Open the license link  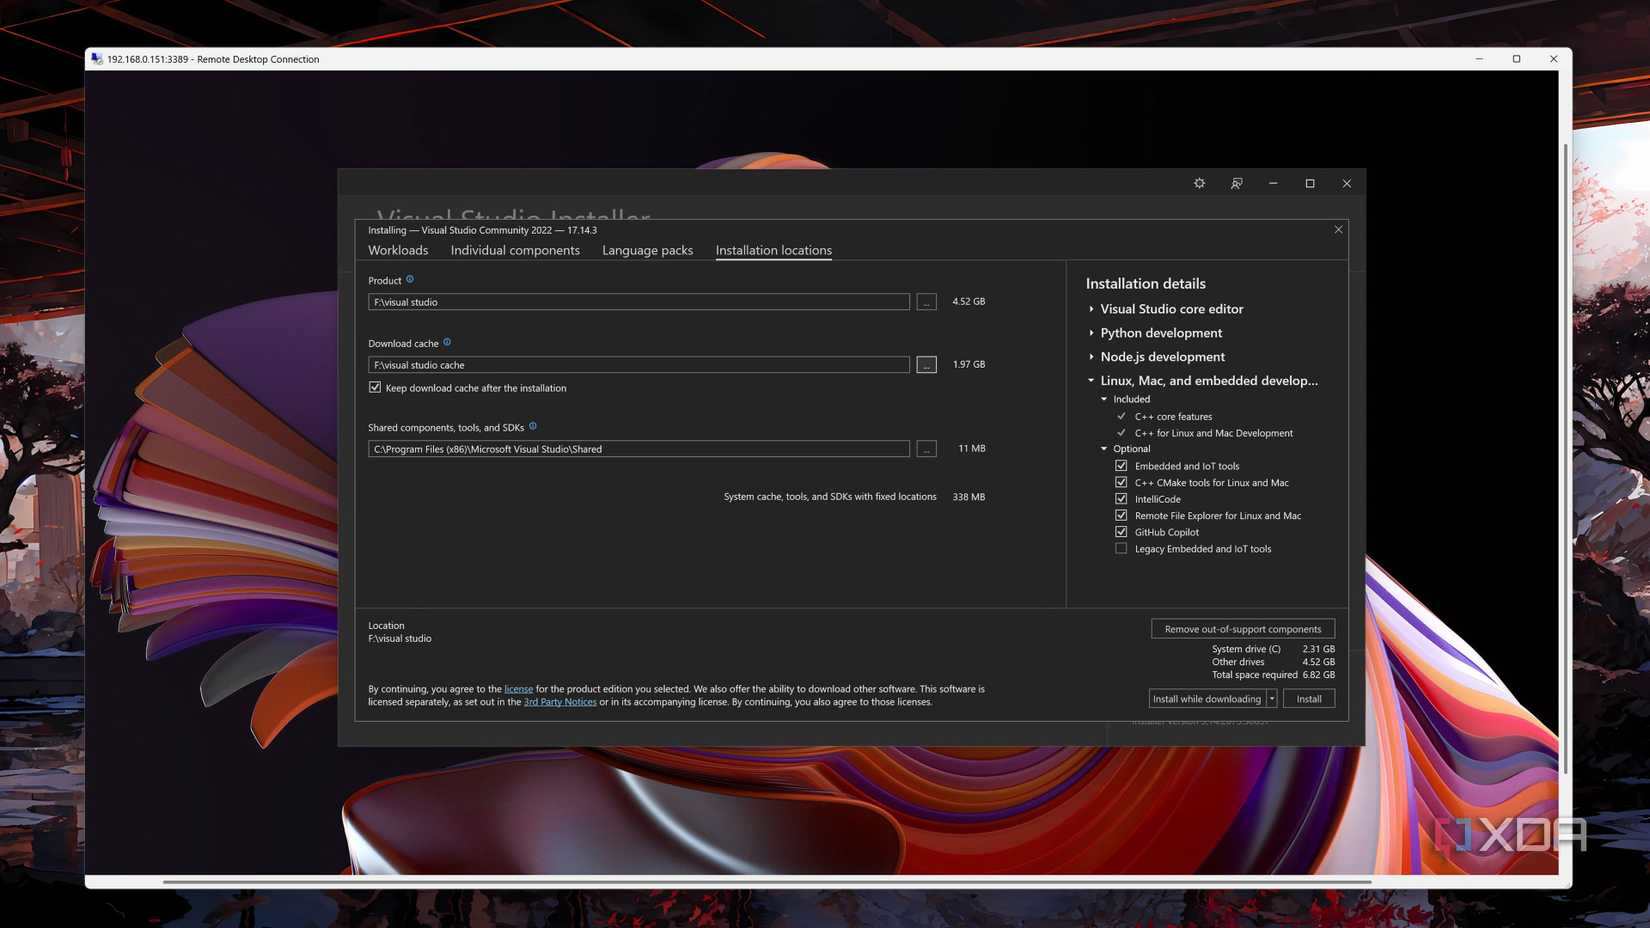click(x=519, y=688)
